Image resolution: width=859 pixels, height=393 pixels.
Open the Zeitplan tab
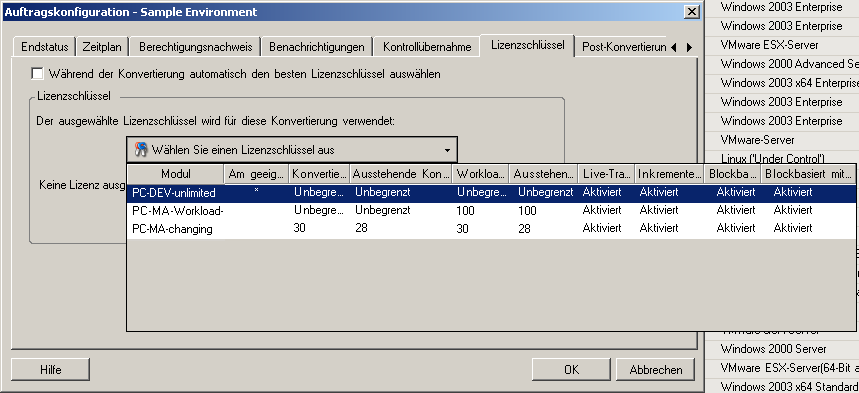(102, 47)
